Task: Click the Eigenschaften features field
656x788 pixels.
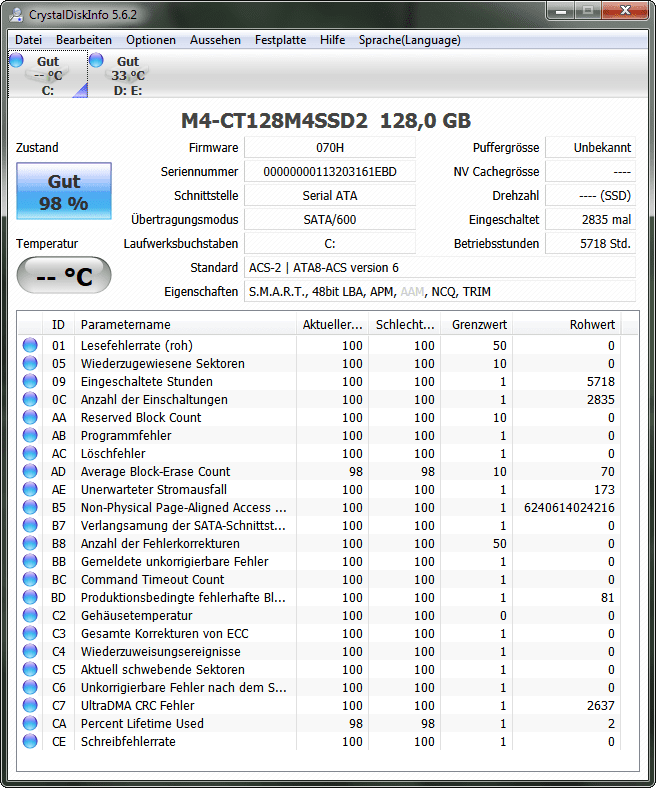Action: click(440, 291)
